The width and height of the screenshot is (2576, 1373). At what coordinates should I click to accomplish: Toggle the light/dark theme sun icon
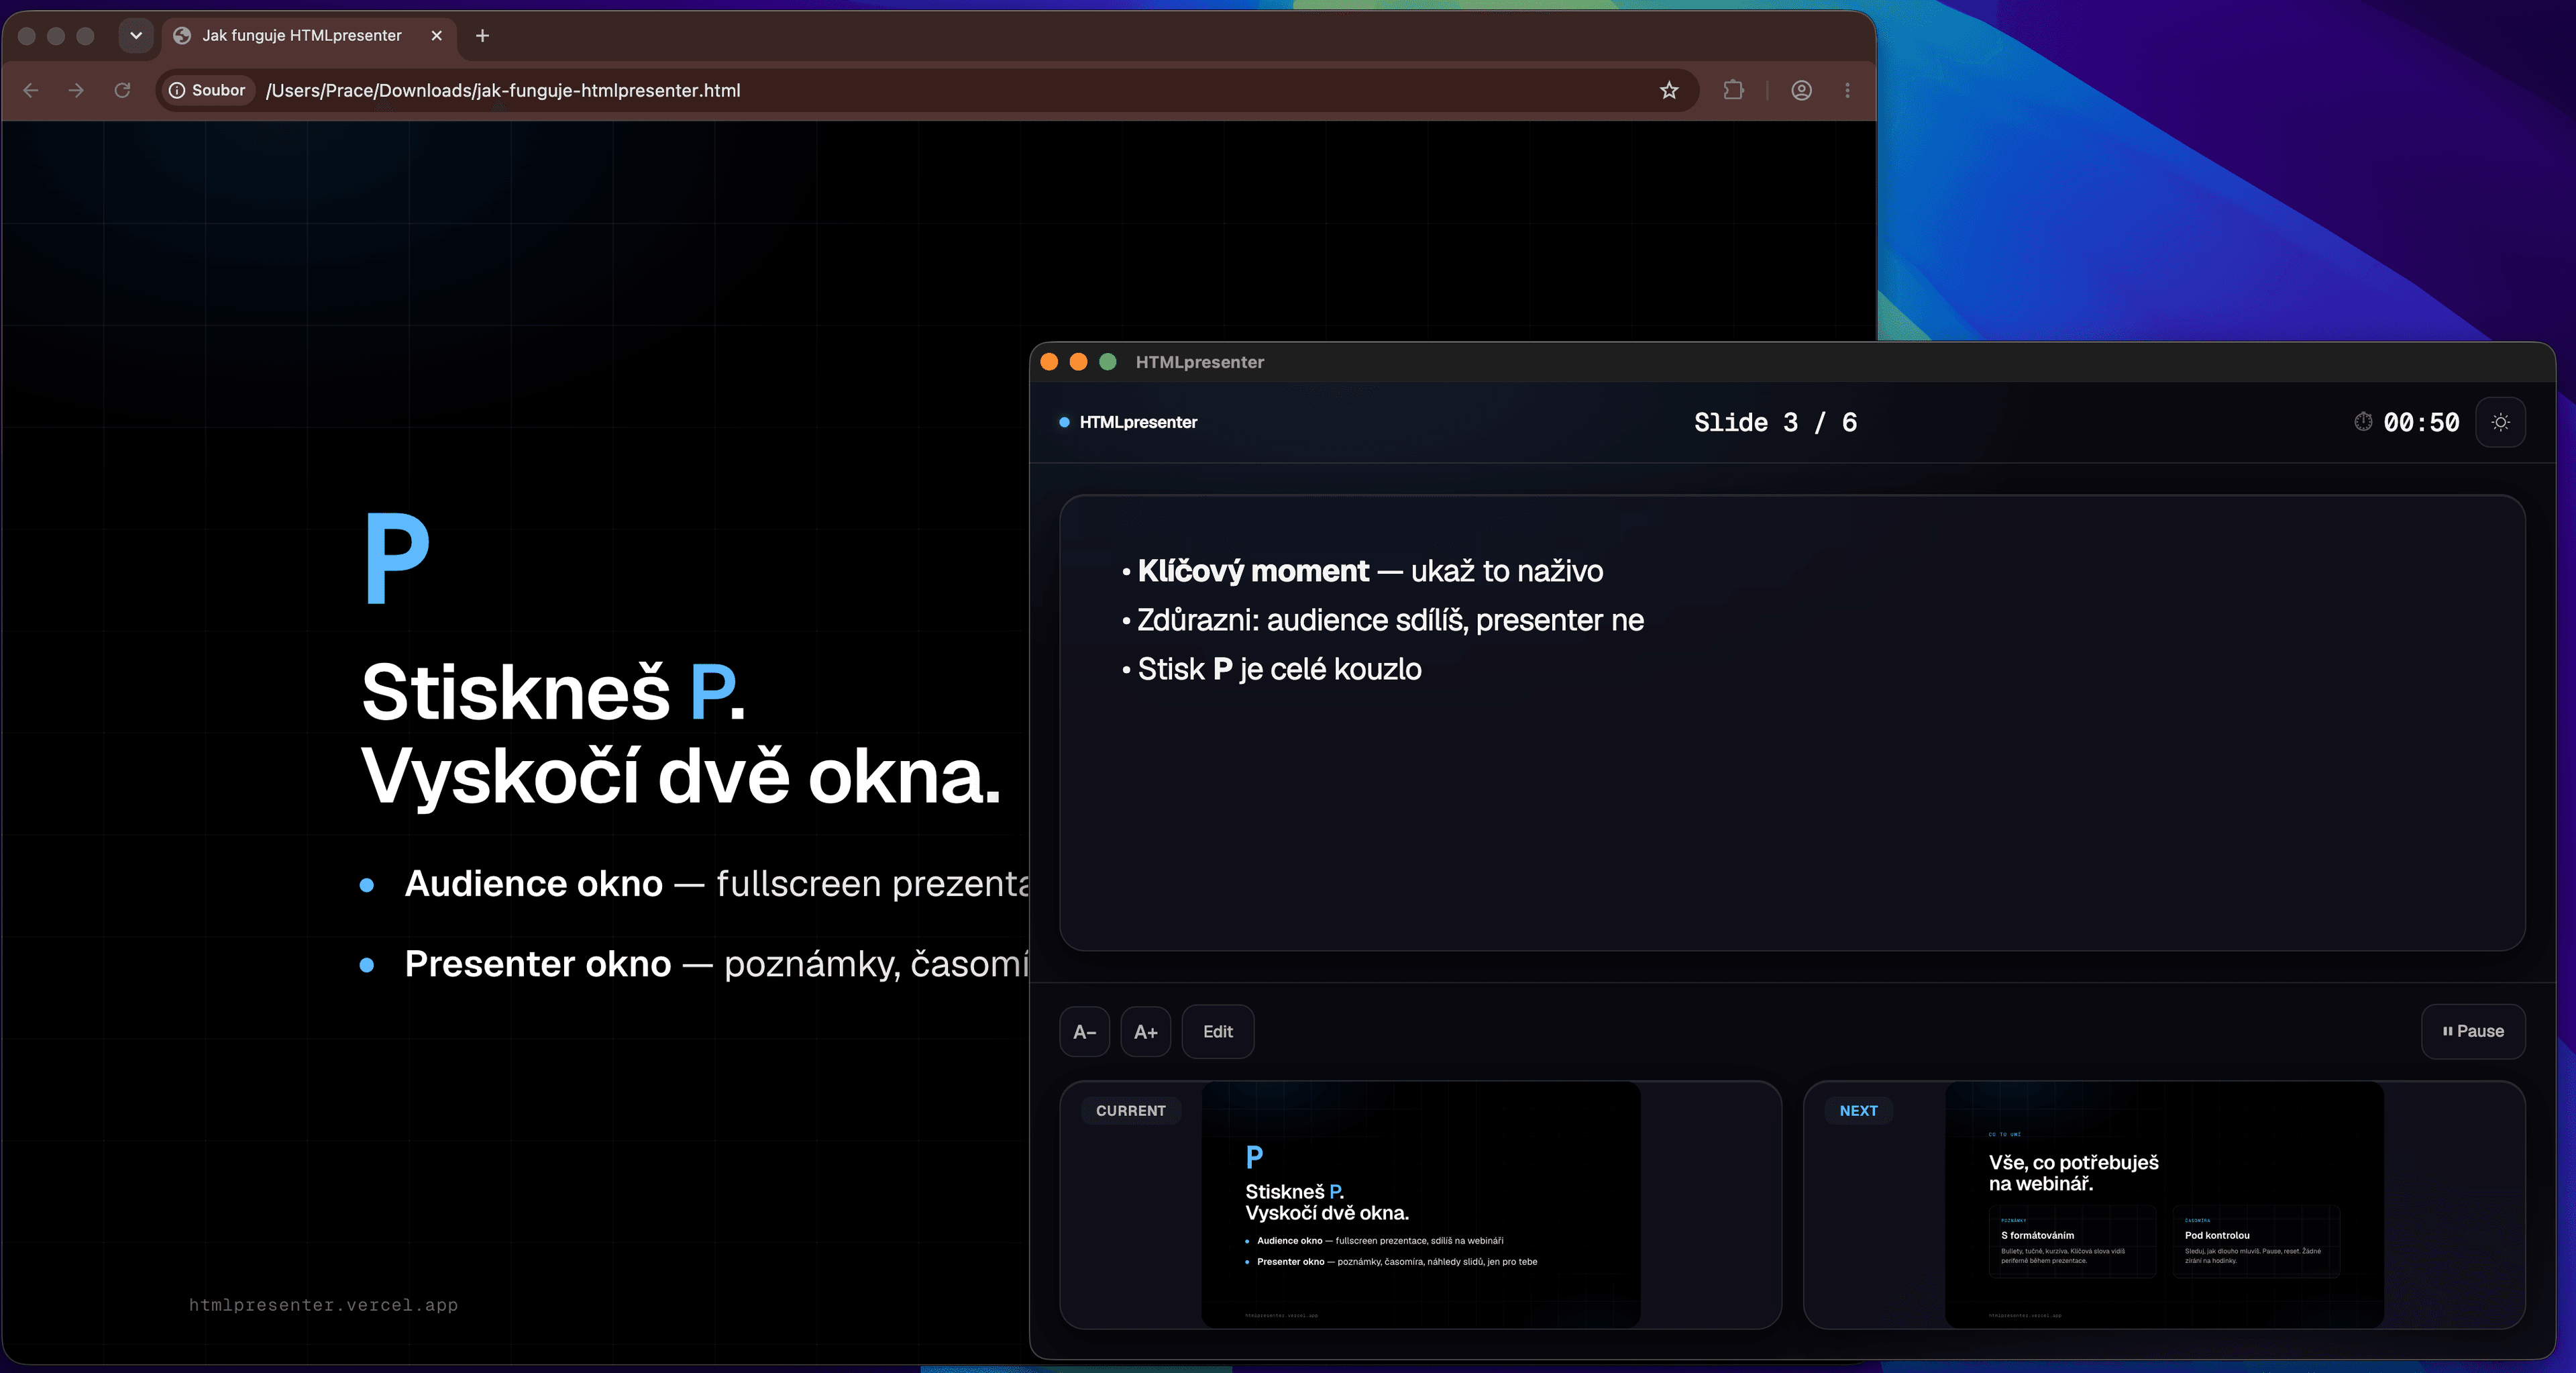pos(2500,422)
